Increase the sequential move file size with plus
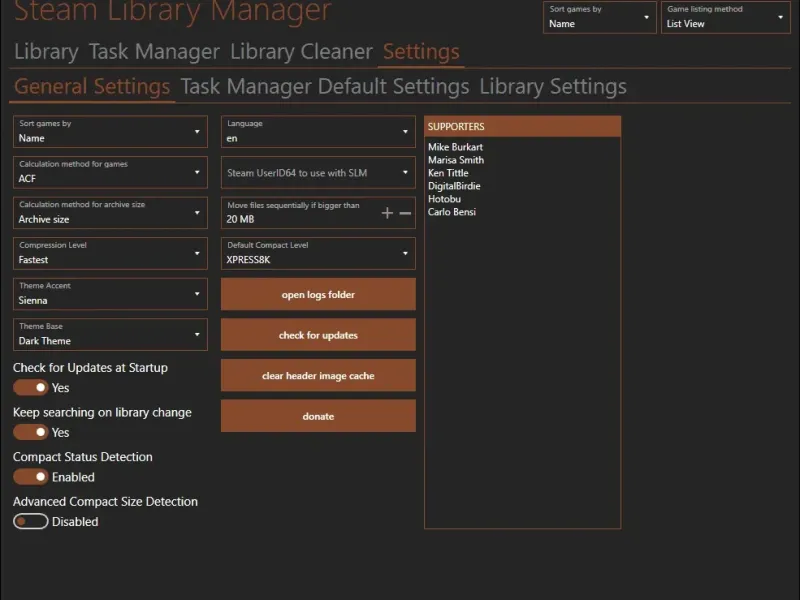The height and width of the screenshot is (600, 800). pos(387,213)
